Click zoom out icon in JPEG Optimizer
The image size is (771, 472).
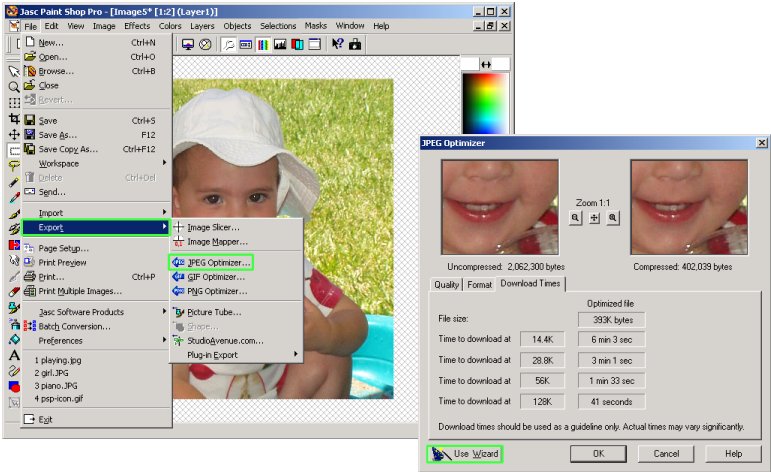point(575,218)
